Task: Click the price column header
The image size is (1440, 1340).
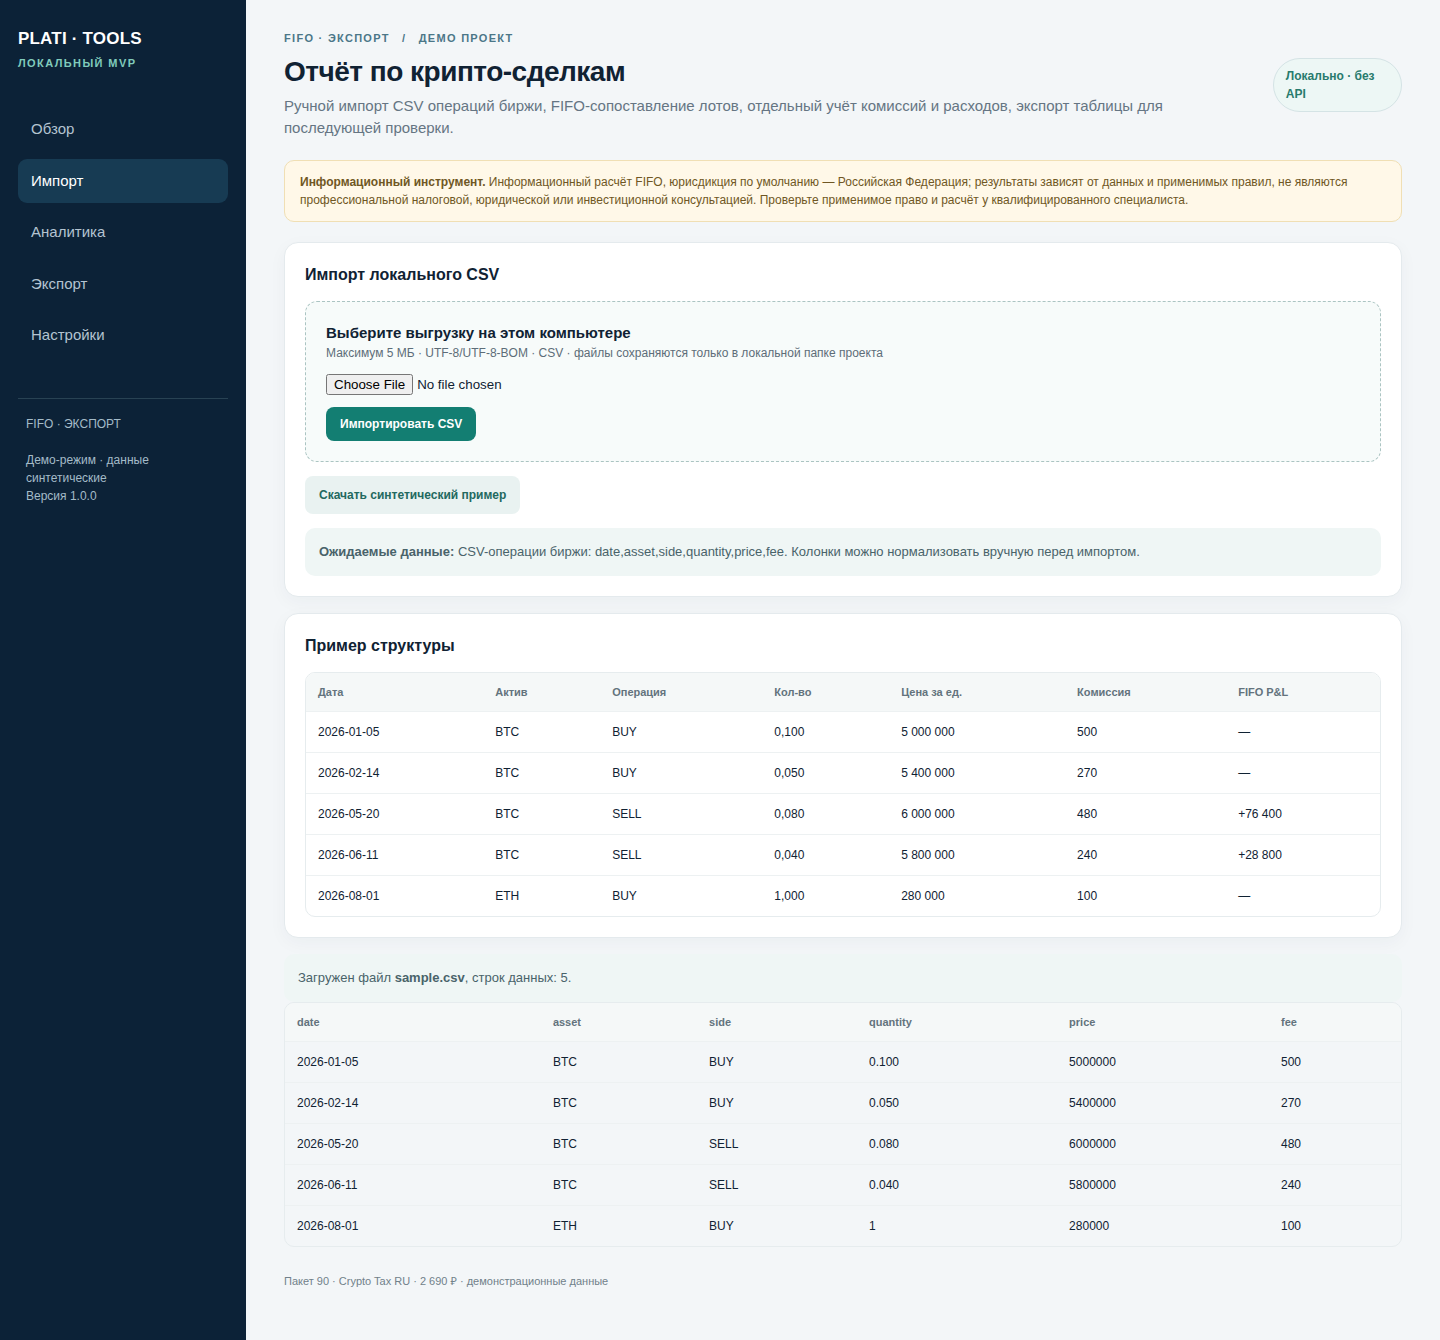Action: pos(1082,1022)
